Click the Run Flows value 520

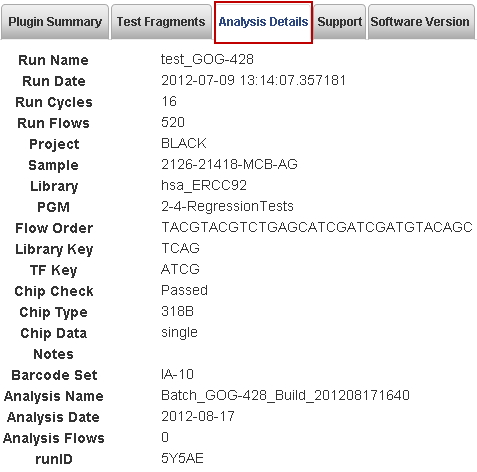click(173, 122)
